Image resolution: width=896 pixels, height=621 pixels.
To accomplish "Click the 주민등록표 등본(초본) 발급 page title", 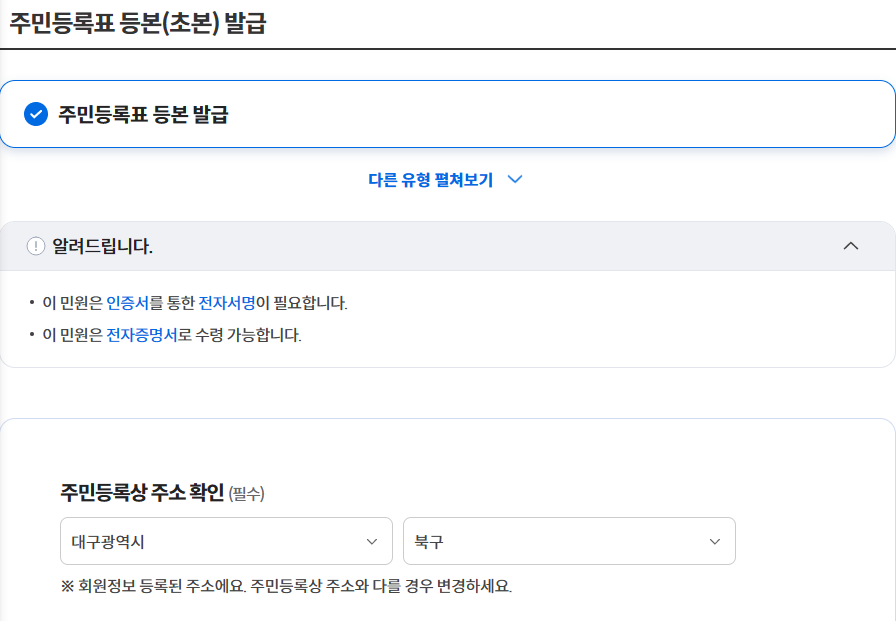I will [138, 23].
